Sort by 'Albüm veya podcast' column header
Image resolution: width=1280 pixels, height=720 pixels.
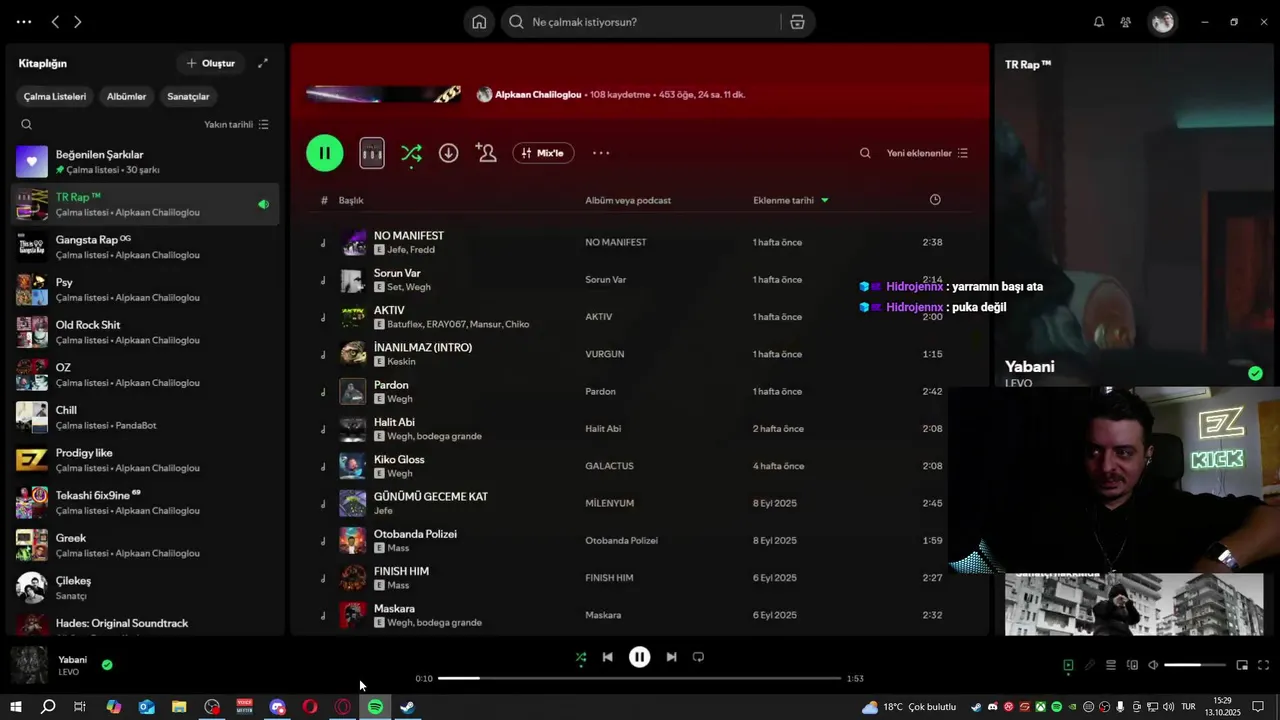click(628, 200)
